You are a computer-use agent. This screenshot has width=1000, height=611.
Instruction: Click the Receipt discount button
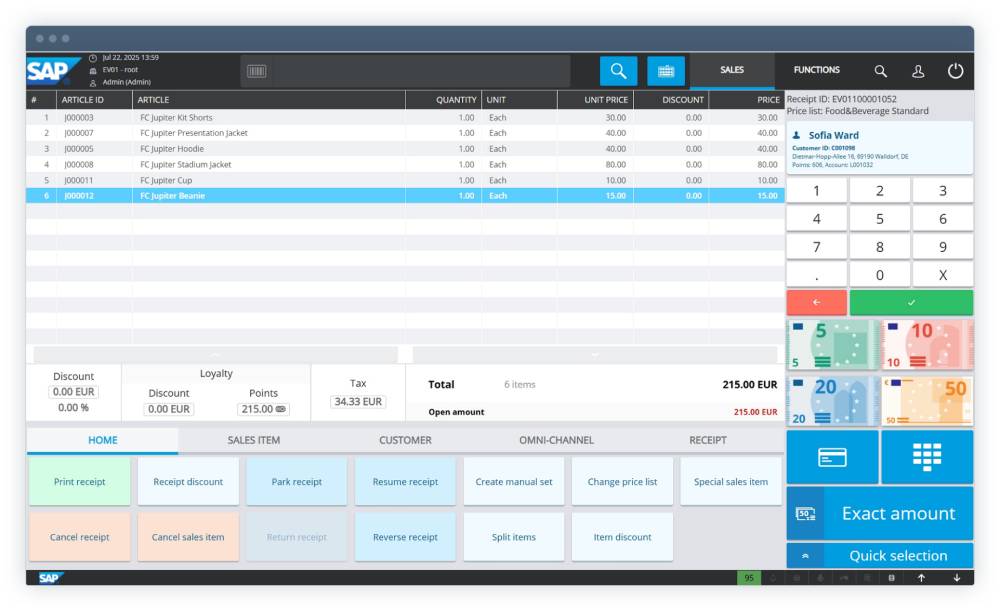[188, 482]
